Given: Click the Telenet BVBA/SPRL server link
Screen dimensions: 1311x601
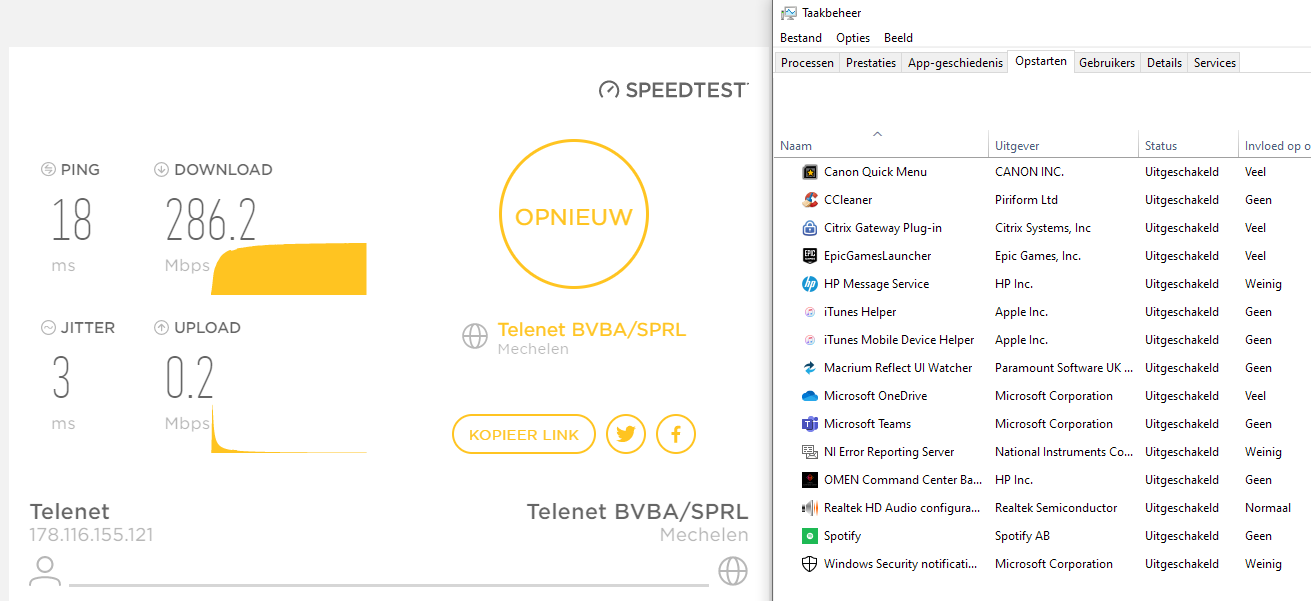Looking at the screenshot, I should pos(592,330).
